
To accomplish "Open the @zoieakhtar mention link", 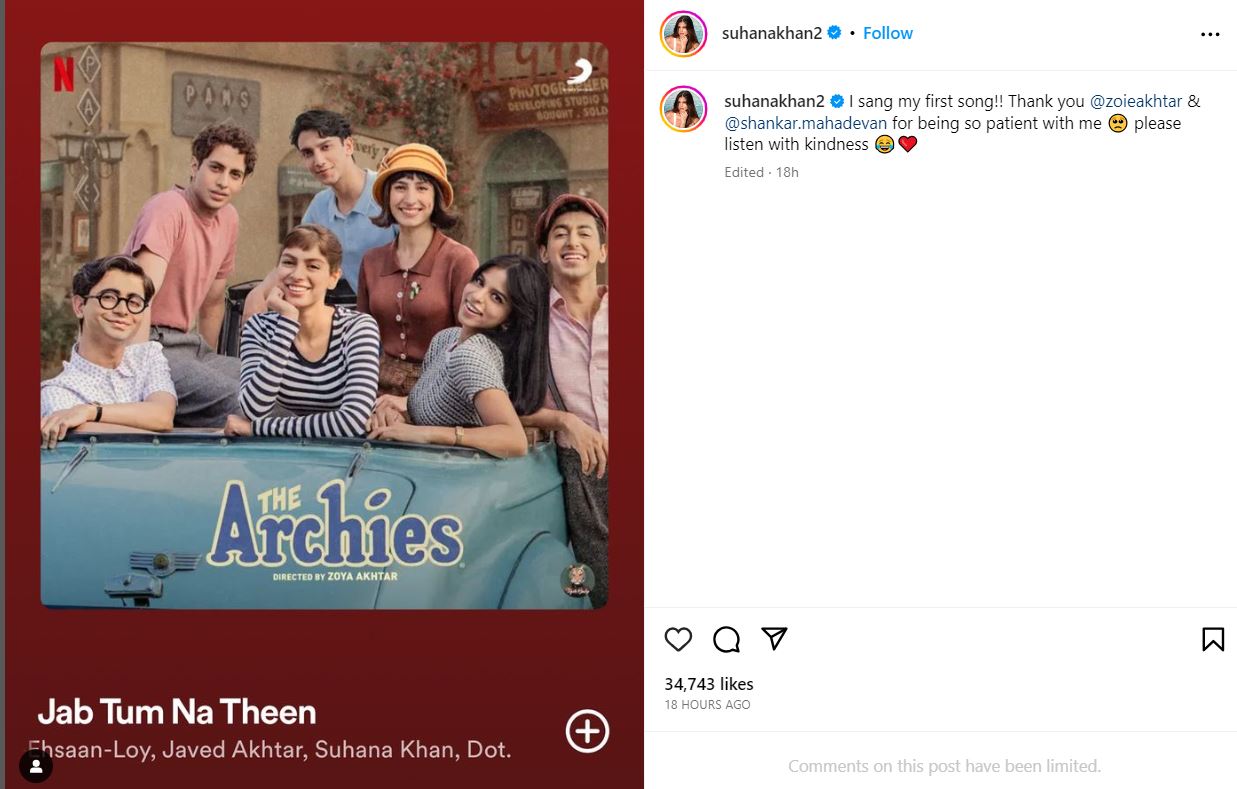I will pos(1136,101).
